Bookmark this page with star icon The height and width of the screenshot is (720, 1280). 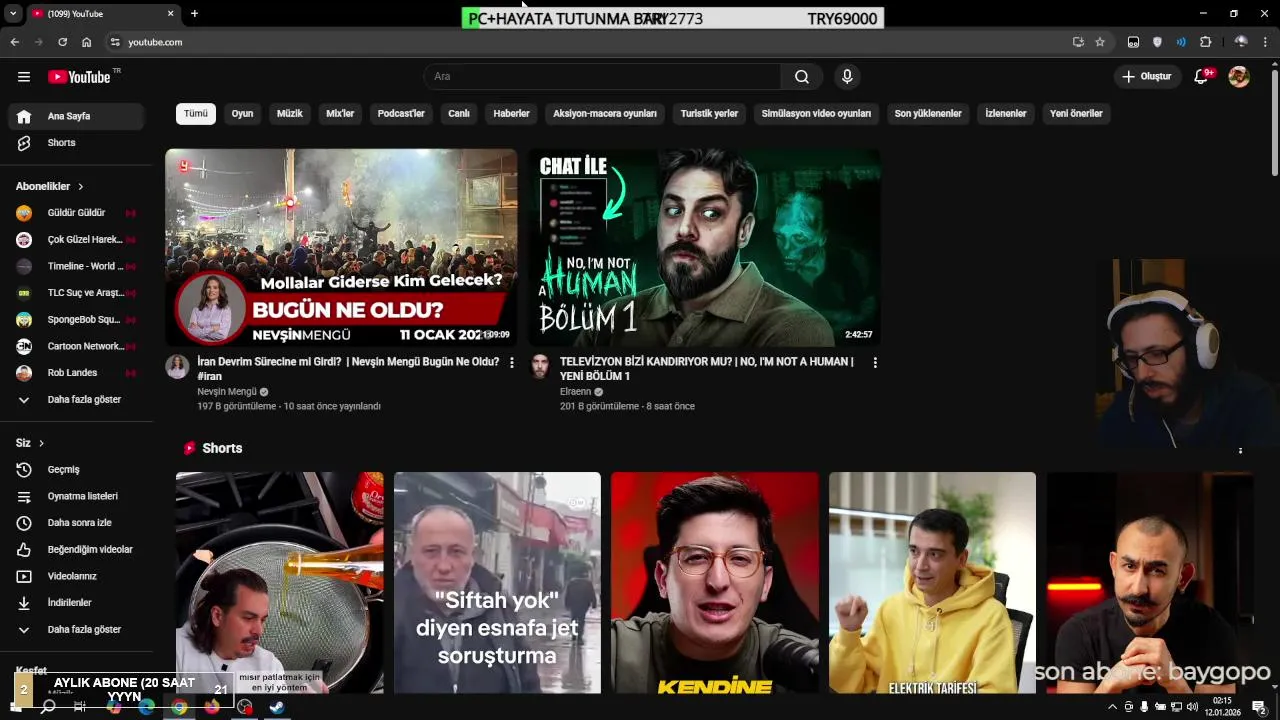tap(1100, 42)
